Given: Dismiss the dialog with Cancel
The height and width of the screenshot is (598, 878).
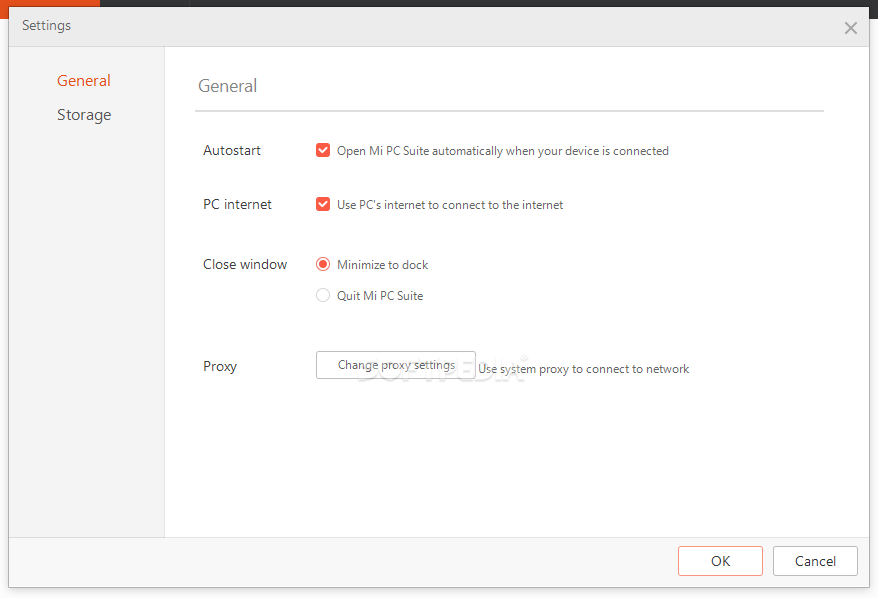Looking at the screenshot, I should (x=815, y=561).
